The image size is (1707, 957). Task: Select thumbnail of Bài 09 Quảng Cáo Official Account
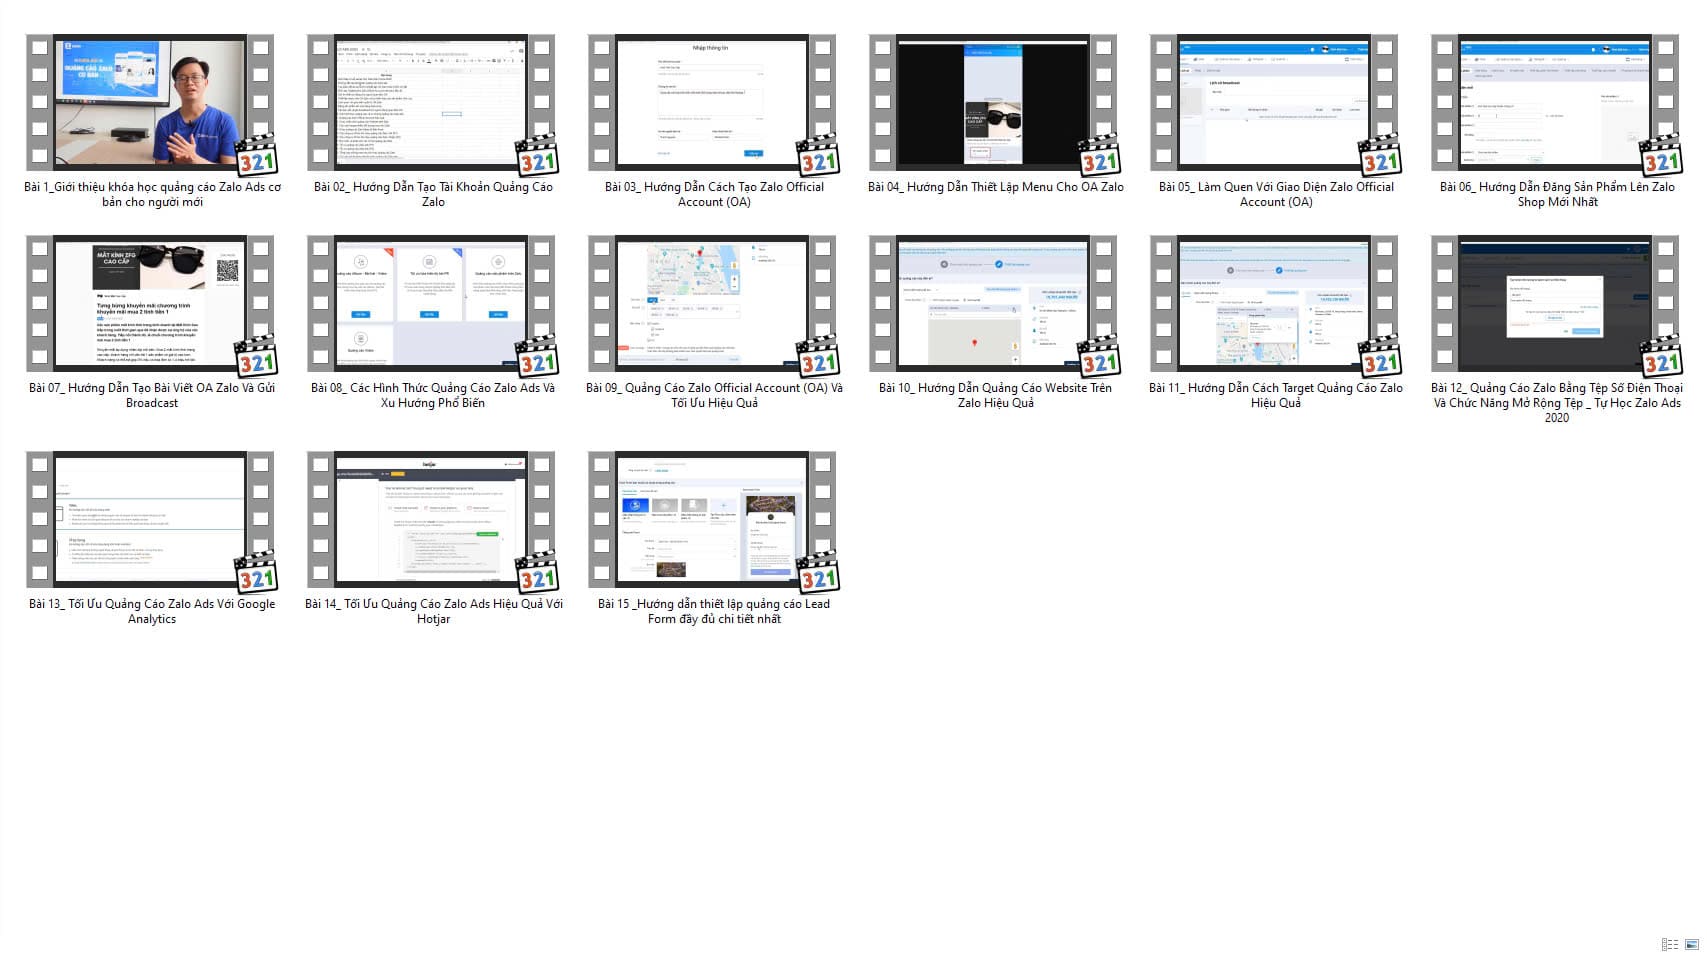(x=713, y=304)
